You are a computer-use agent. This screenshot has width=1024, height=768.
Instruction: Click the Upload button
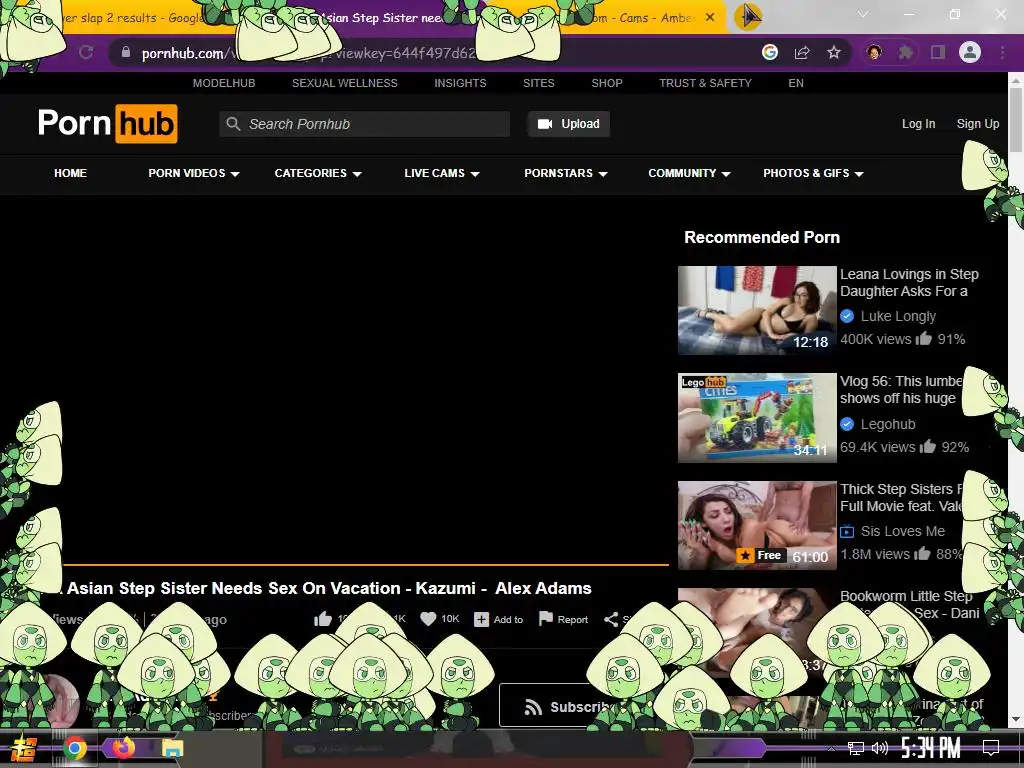point(569,124)
